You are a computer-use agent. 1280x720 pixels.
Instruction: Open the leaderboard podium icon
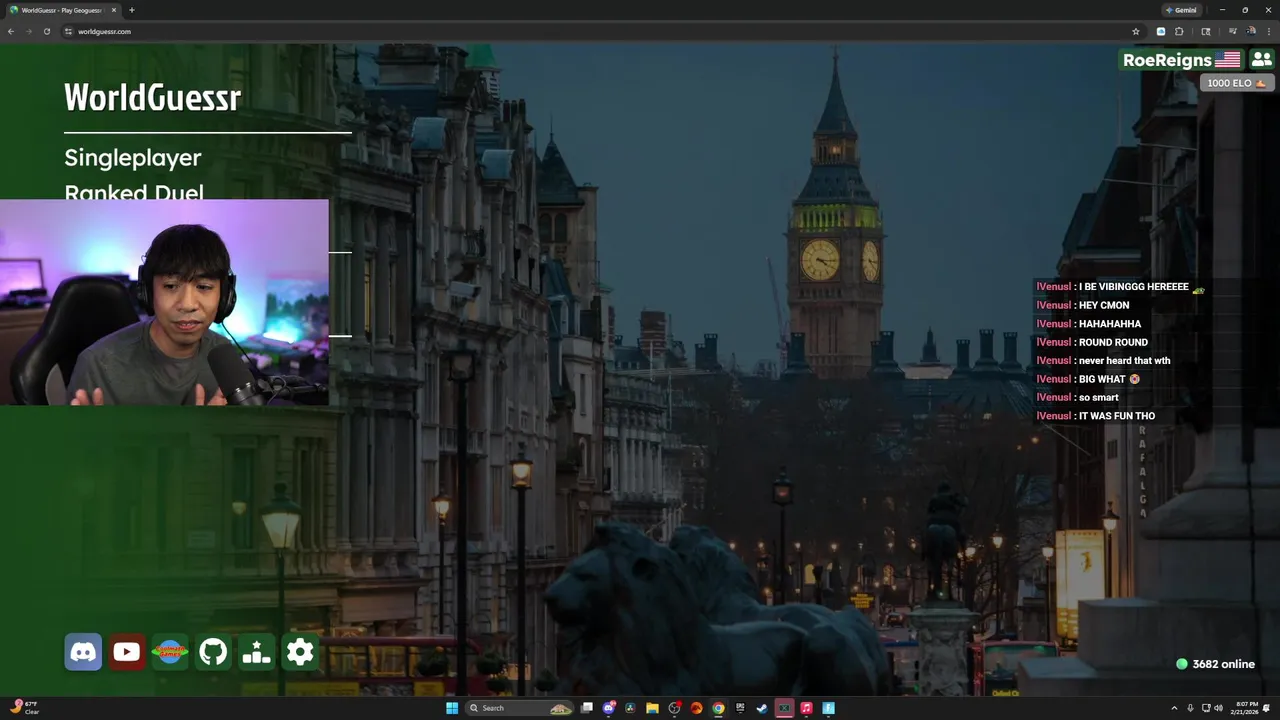257,653
